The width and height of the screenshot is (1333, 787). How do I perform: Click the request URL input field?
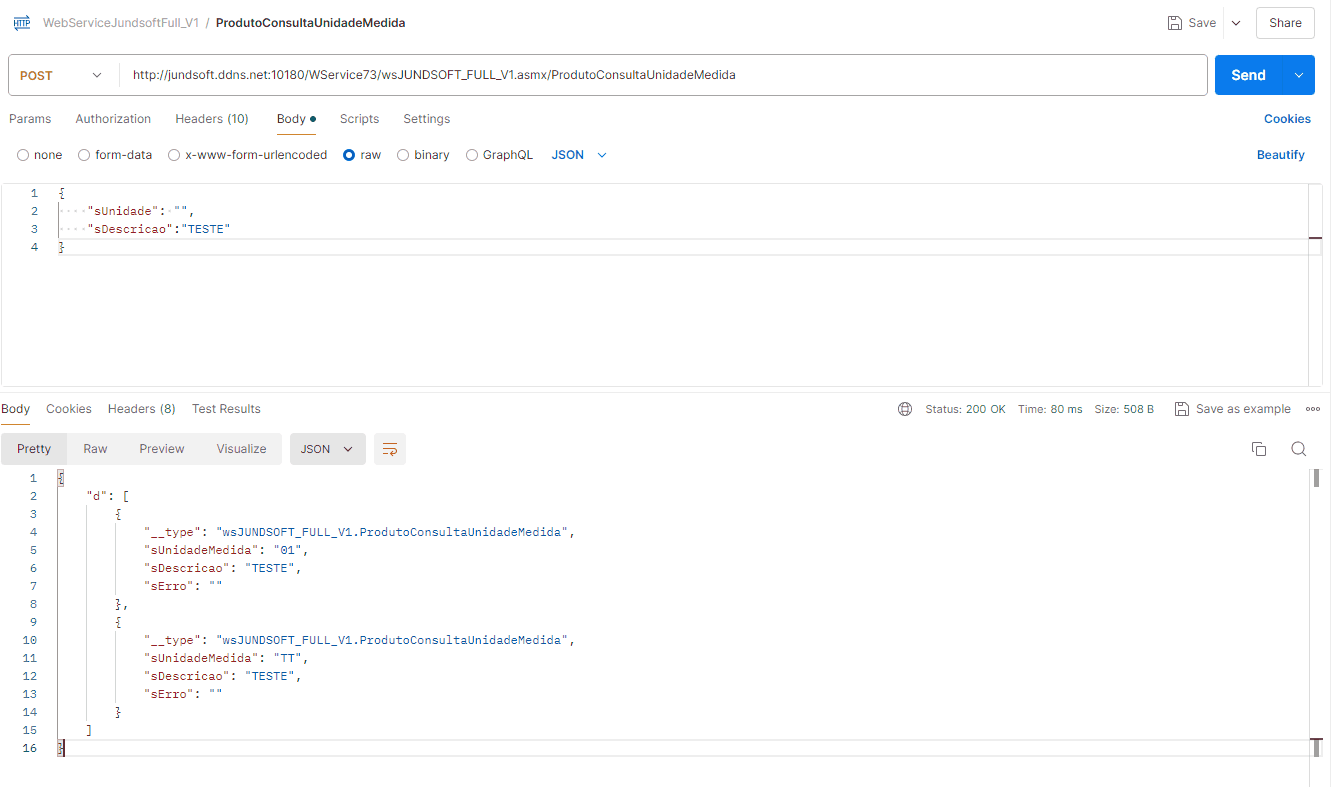[660, 75]
